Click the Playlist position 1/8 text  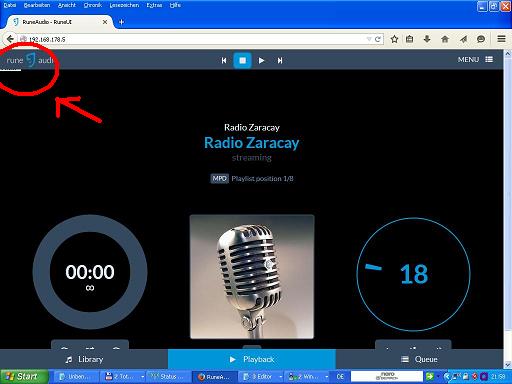262,179
